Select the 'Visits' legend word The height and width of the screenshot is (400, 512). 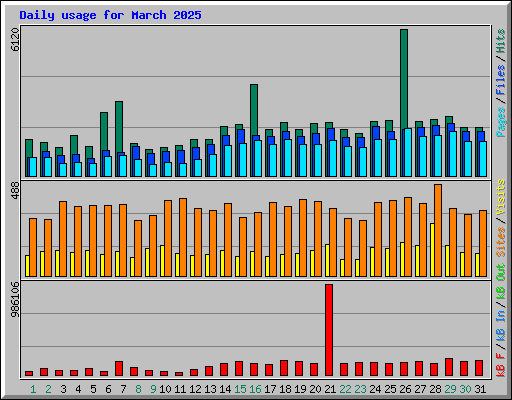501,197
